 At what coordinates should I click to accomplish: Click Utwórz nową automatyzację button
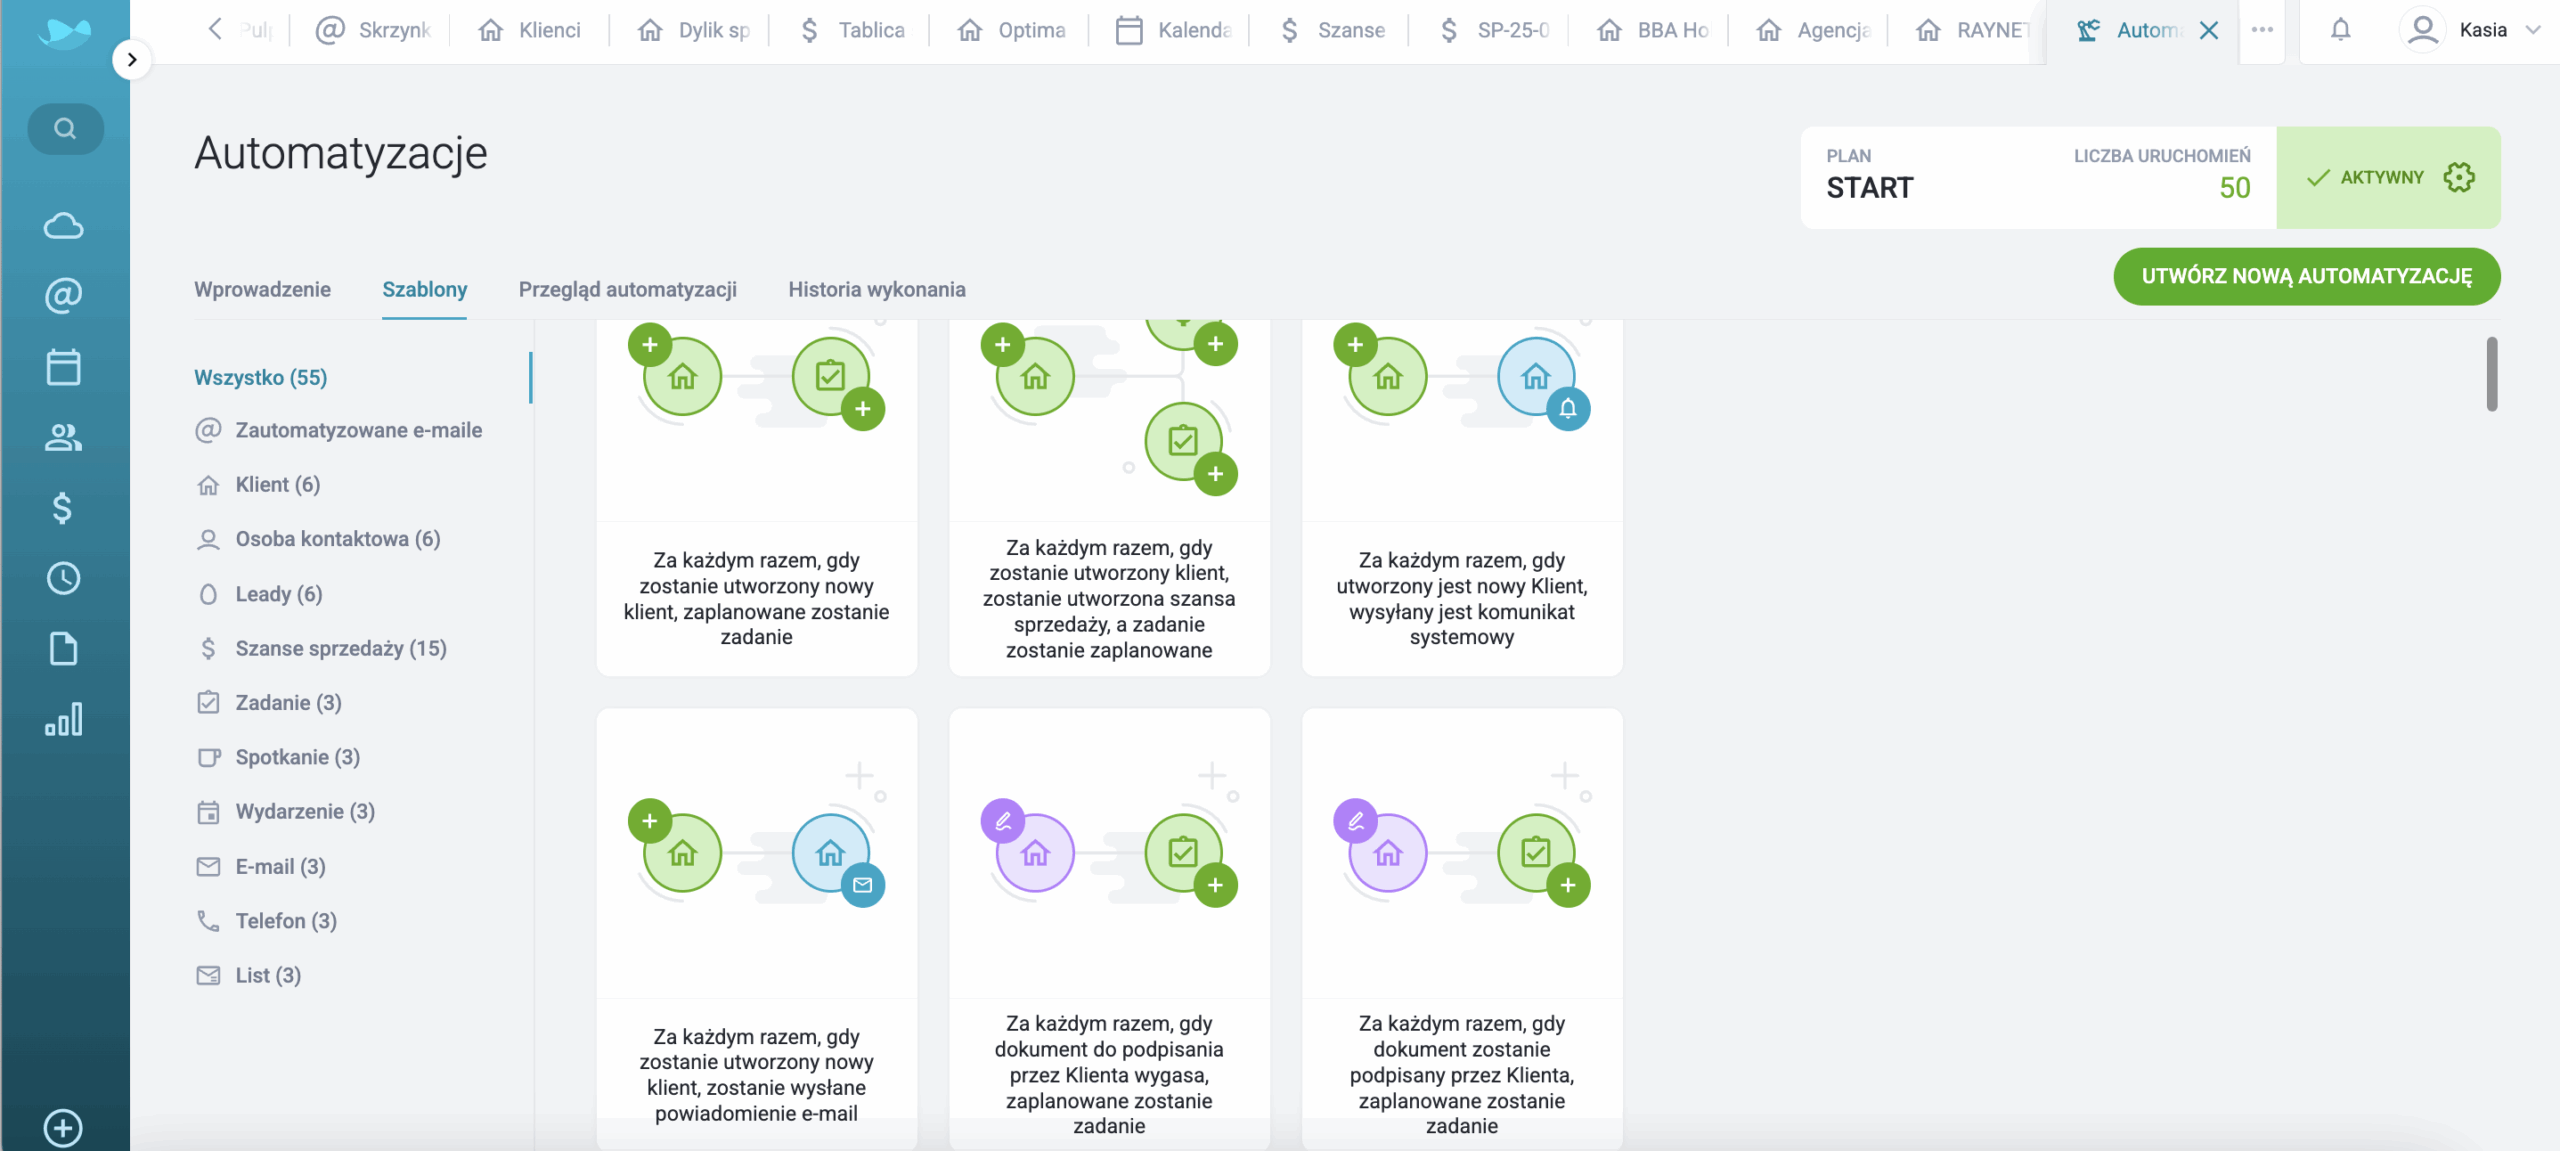tap(2306, 276)
